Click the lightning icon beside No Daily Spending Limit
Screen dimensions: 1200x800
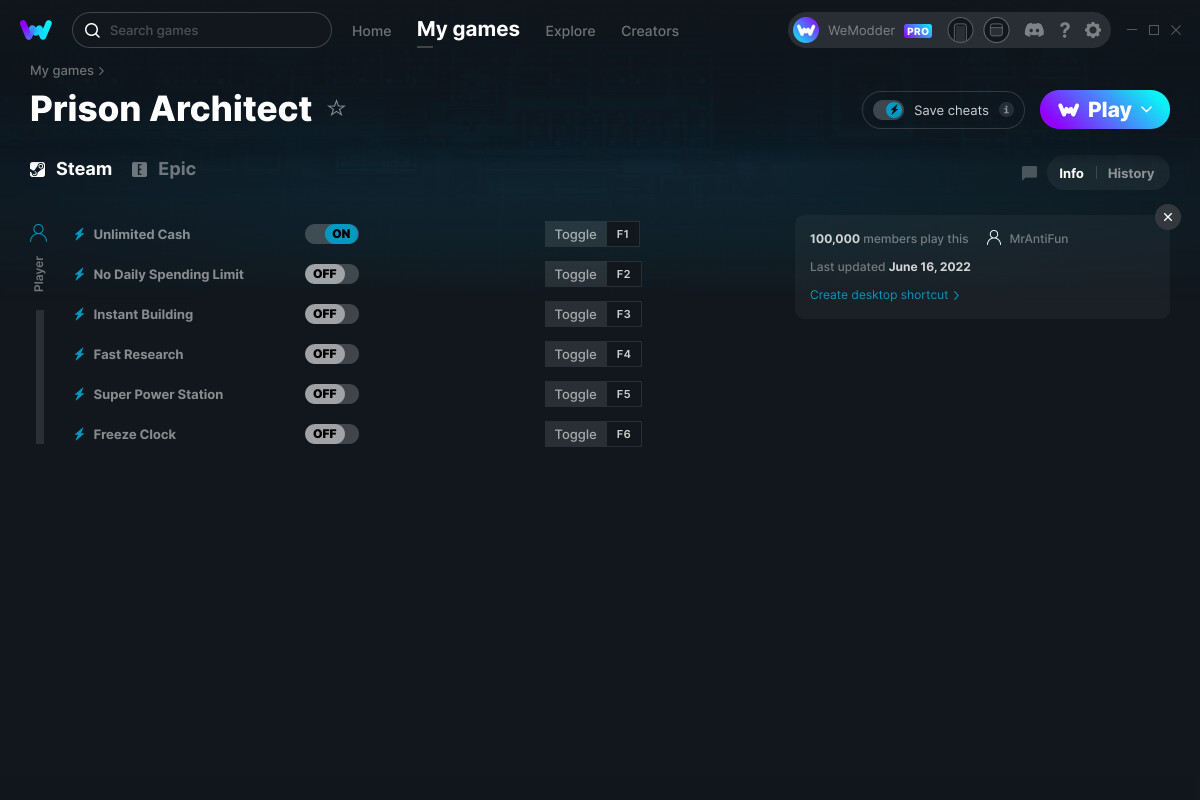[80, 274]
